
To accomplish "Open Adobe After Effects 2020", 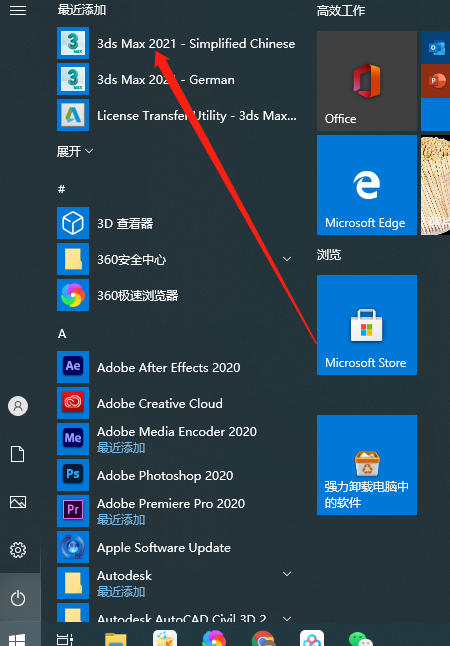I will [177, 367].
